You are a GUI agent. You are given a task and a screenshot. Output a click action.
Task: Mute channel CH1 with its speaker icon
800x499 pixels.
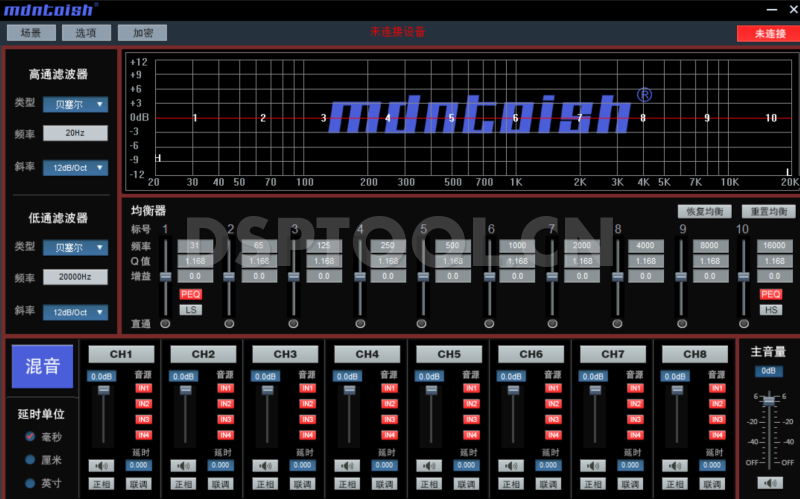click(101, 465)
